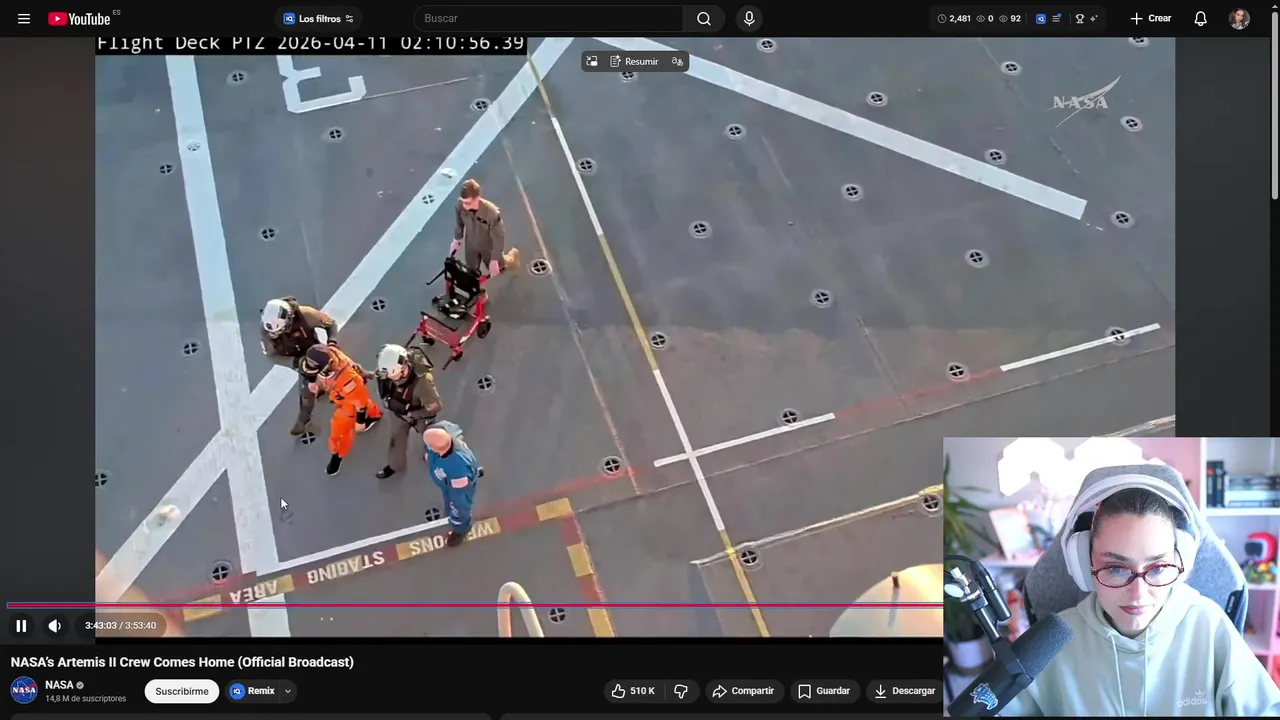Image resolution: width=1280 pixels, height=720 pixels.
Task: Click the webcam overlay of the streamer
Action: (x=1111, y=578)
